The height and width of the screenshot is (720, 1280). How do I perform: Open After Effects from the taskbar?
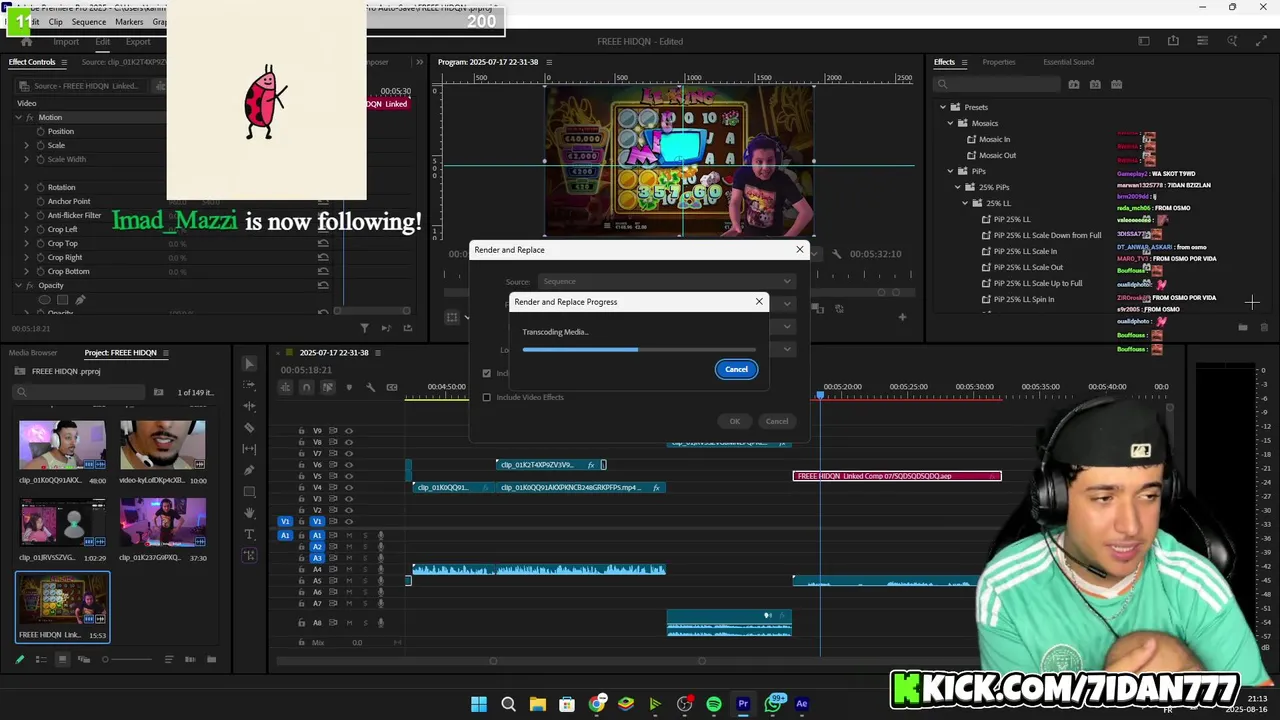coord(801,704)
